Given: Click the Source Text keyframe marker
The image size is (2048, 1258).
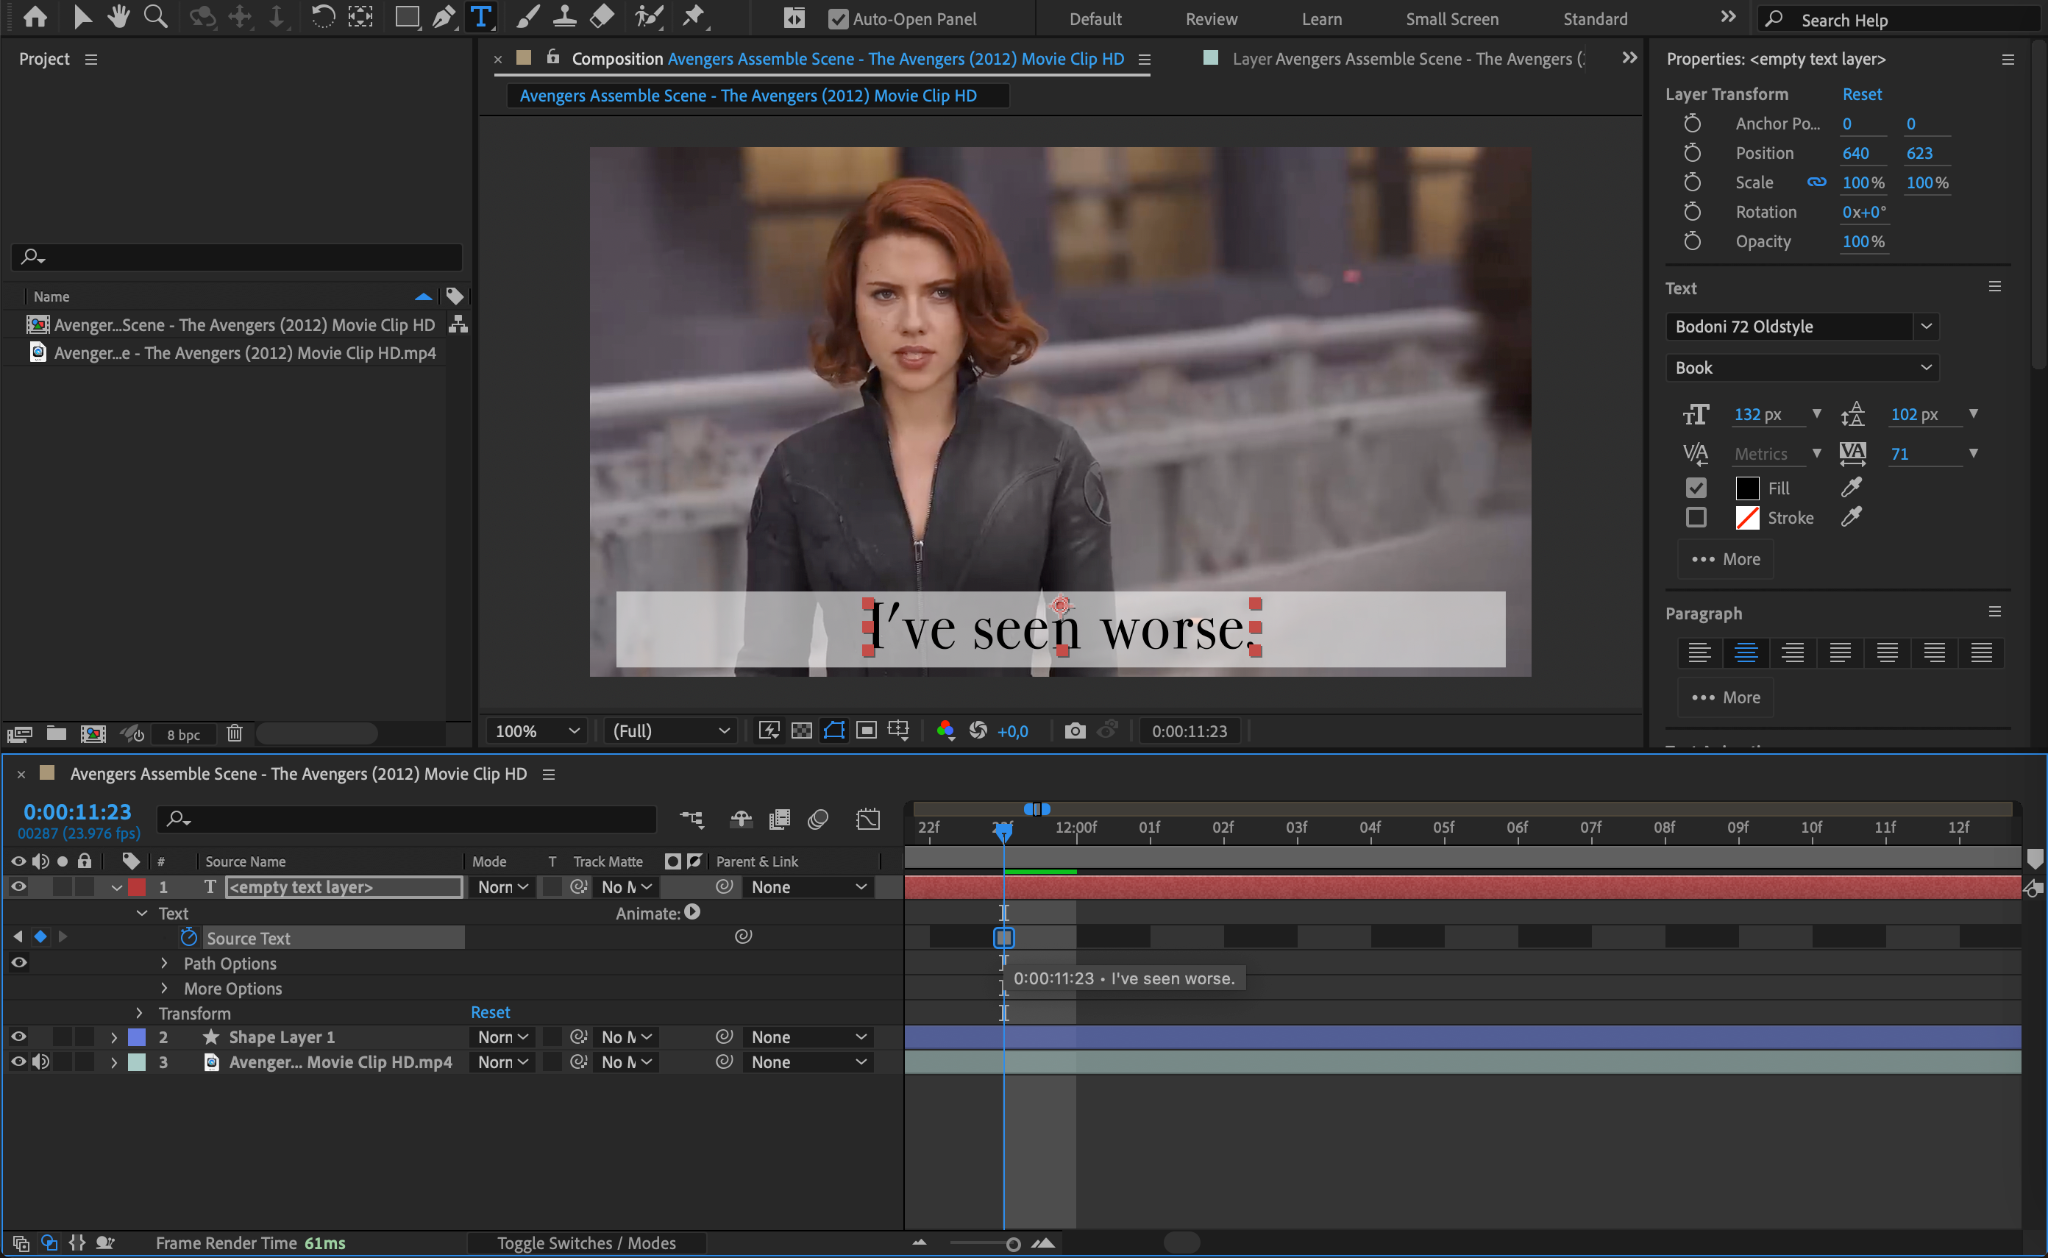Looking at the screenshot, I should [1004, 938].
